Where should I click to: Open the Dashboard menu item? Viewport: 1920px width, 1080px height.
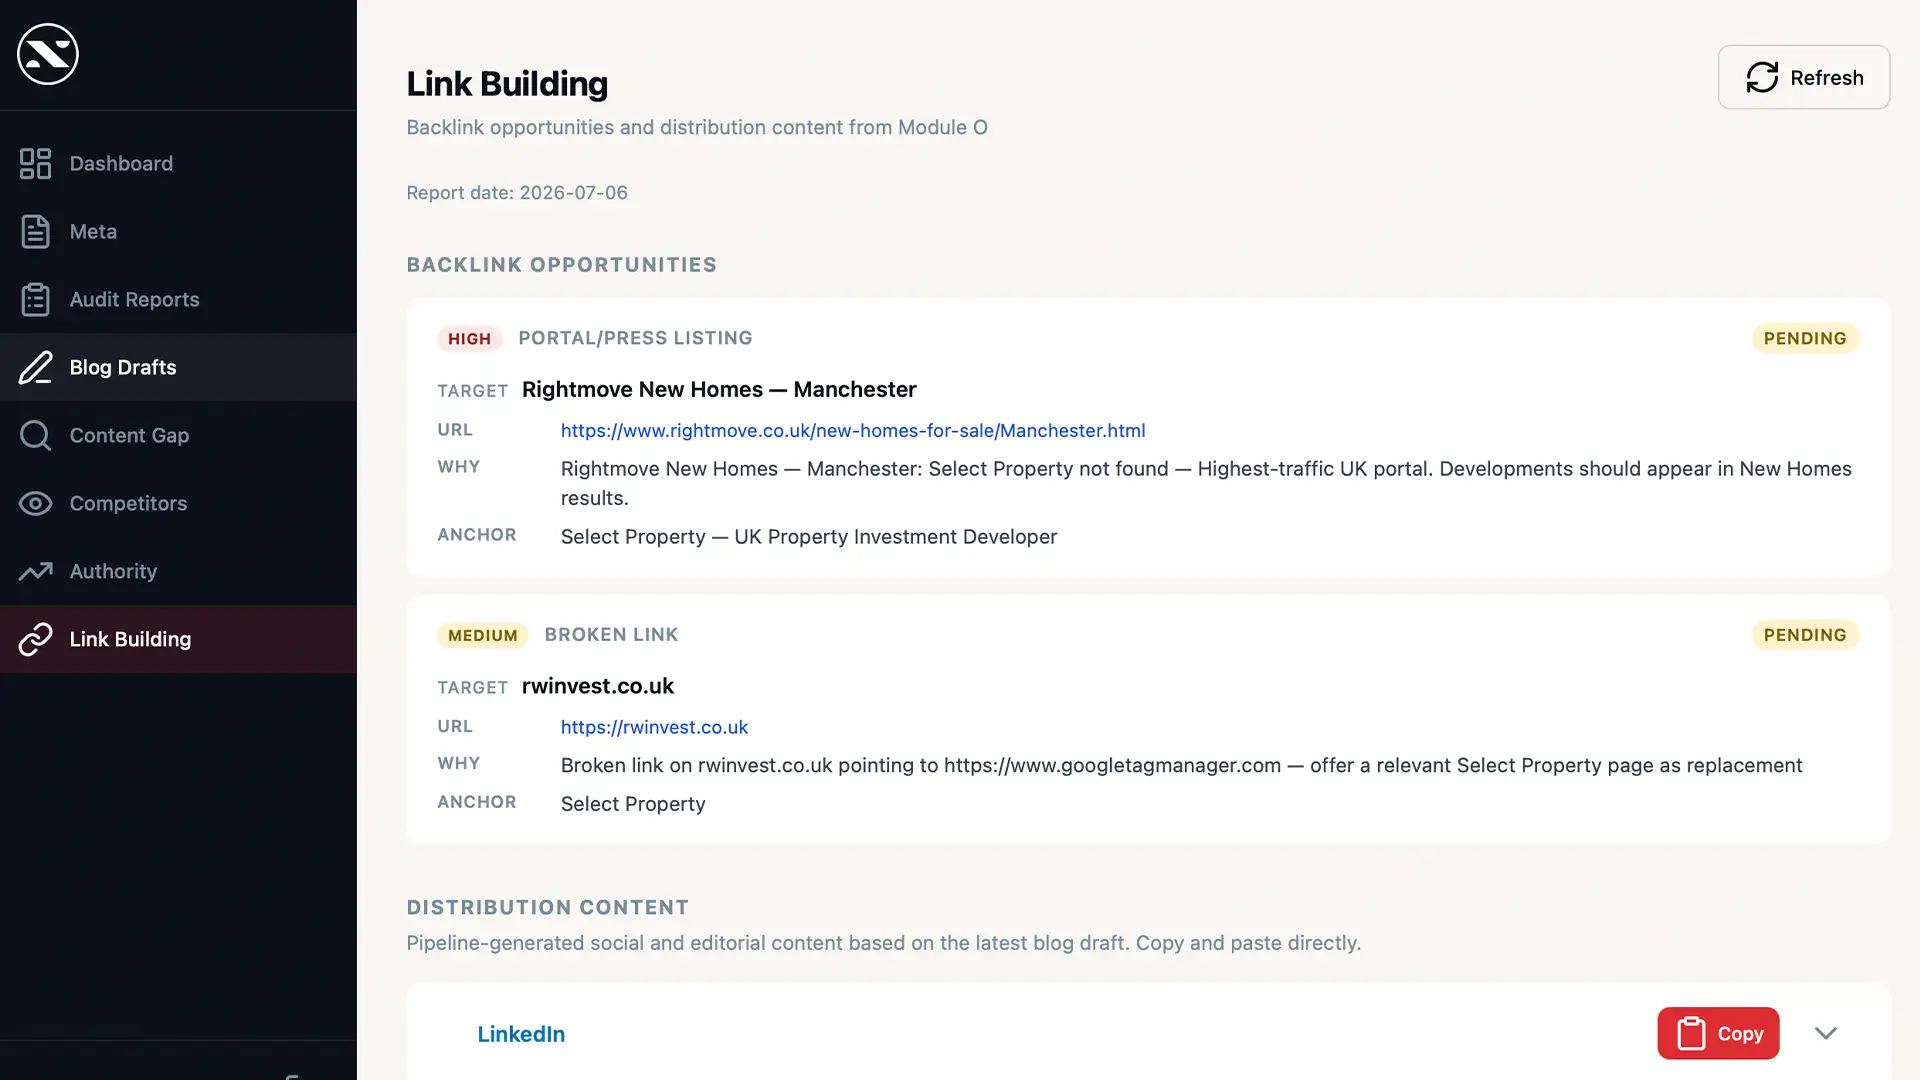(x=178, y=163)
